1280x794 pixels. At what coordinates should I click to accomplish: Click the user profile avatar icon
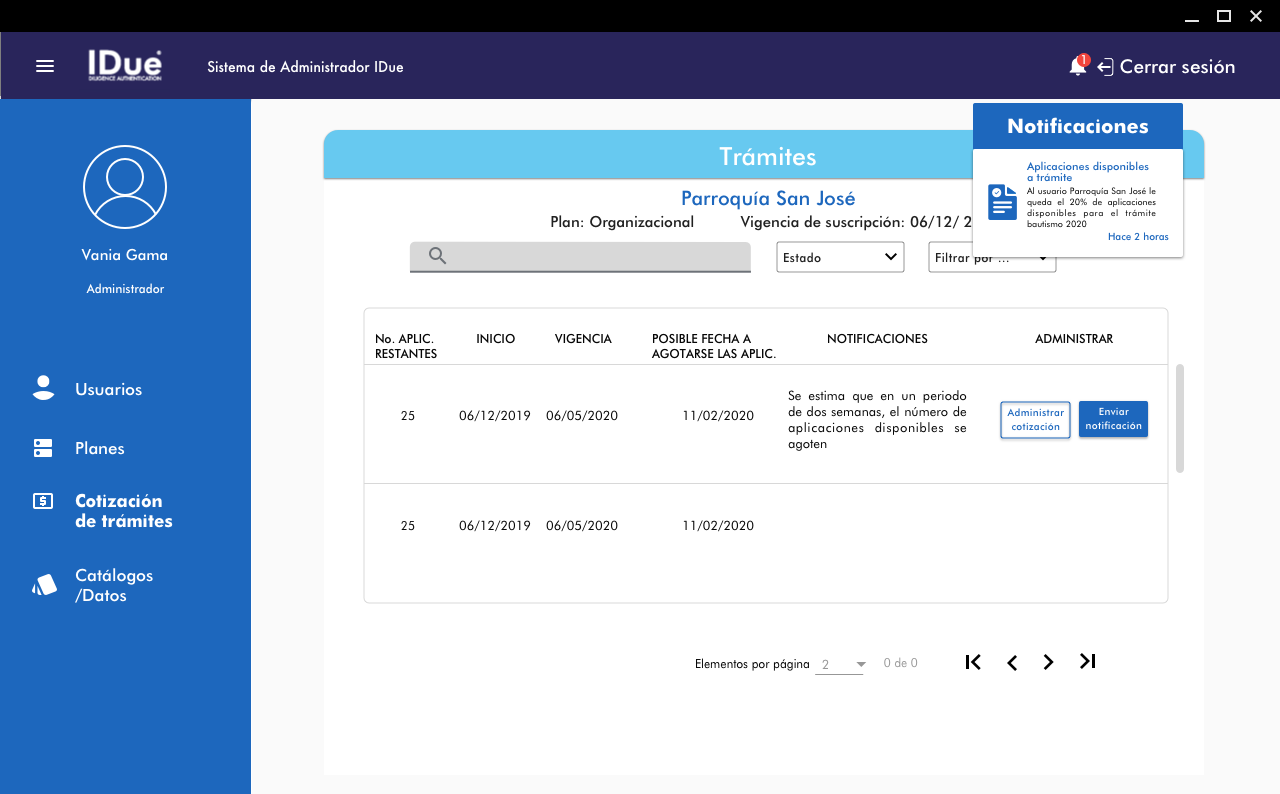point(125,187)
